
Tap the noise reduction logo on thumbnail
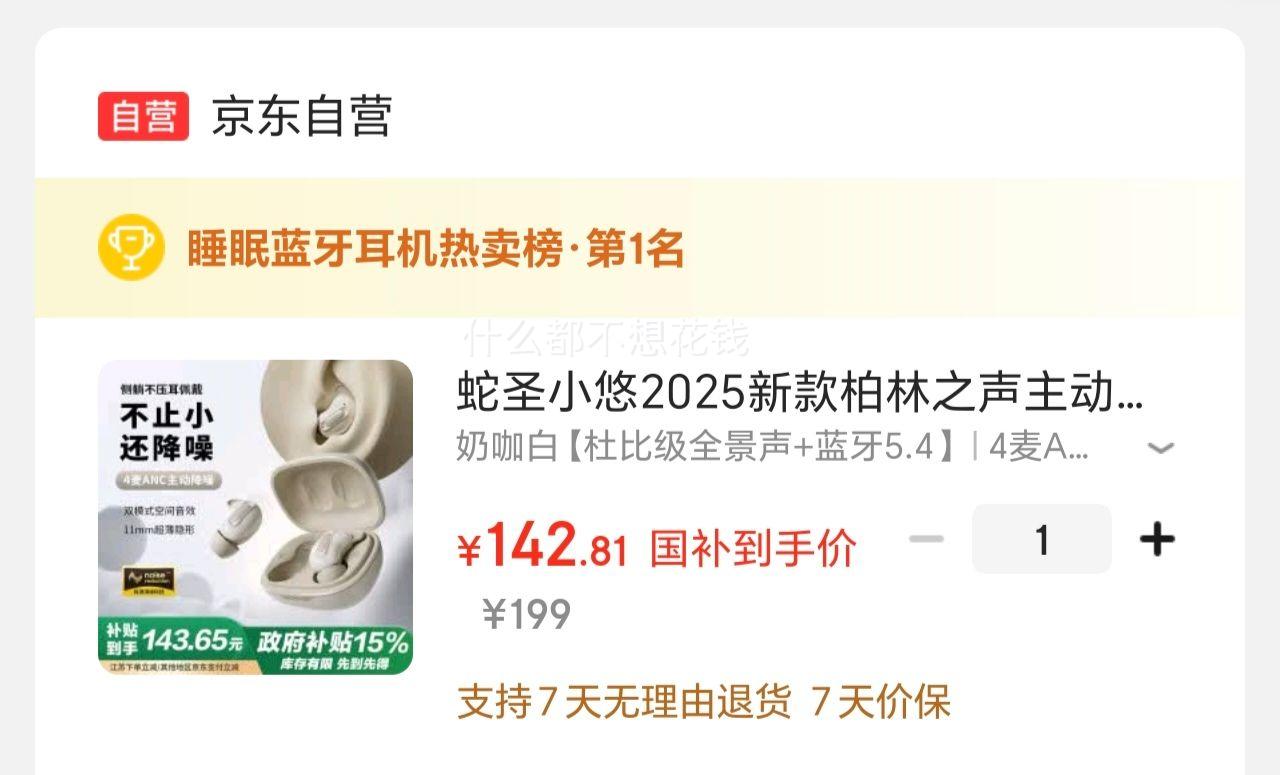click(x=150, y=583)
